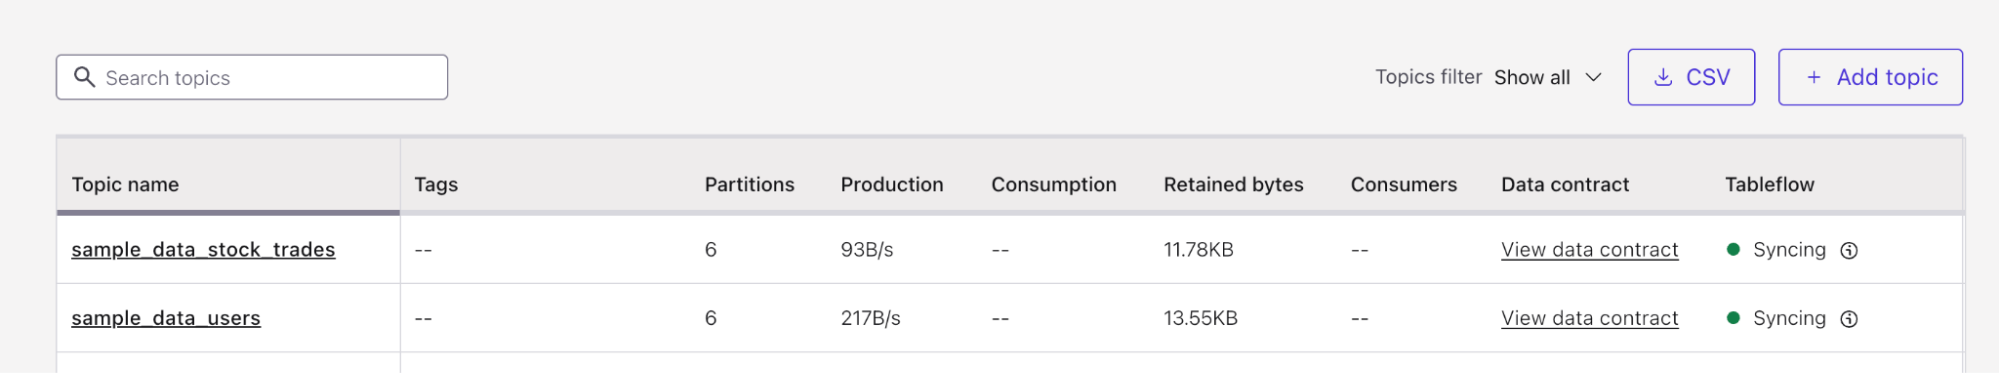Open the Show all filter dropdown
1999x373 pixels.
[1548, 77]
